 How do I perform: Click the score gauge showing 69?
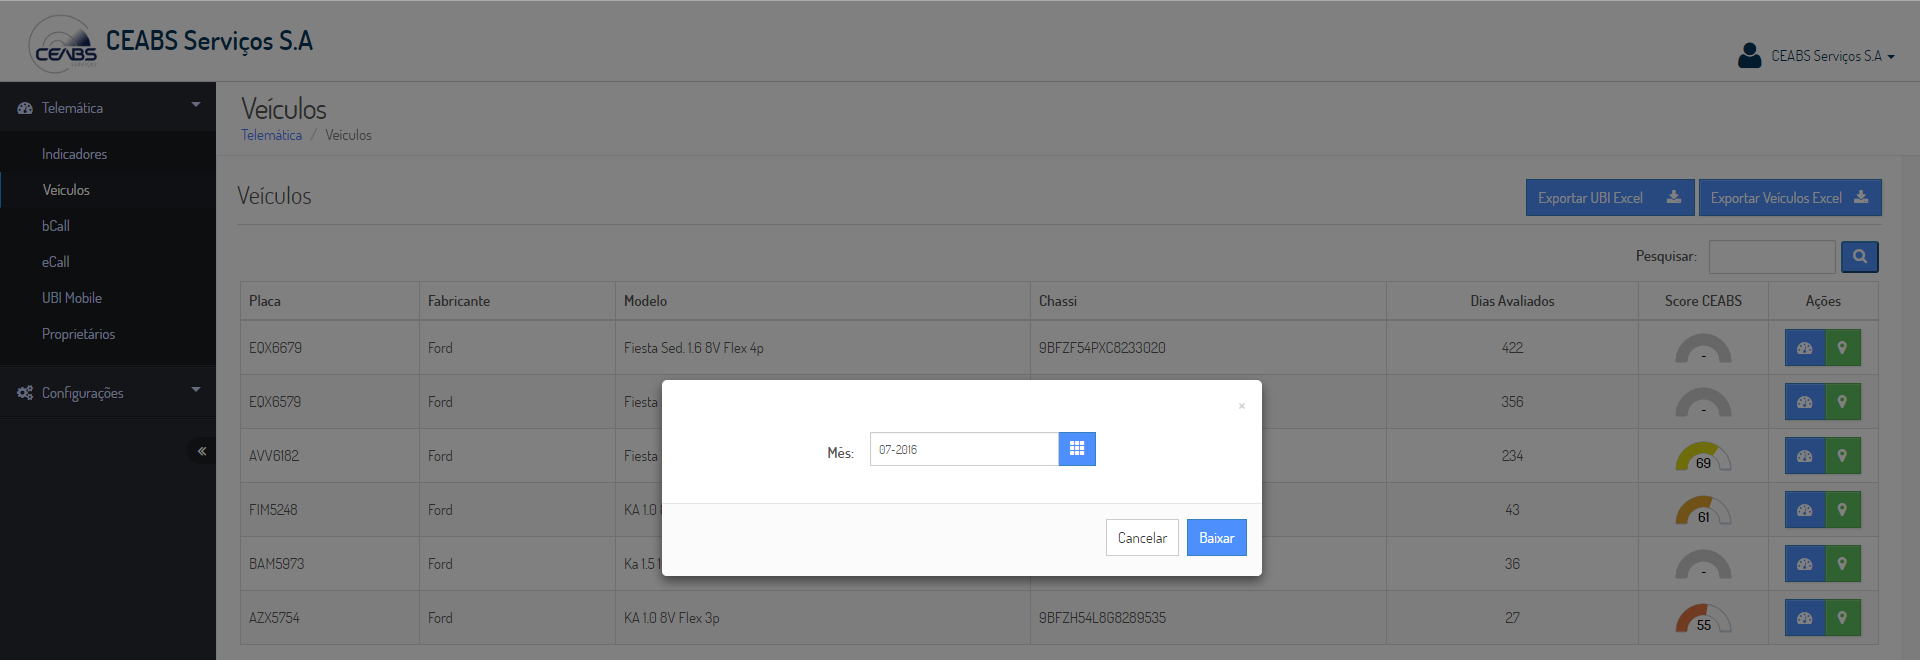[x=1703, y=456]
